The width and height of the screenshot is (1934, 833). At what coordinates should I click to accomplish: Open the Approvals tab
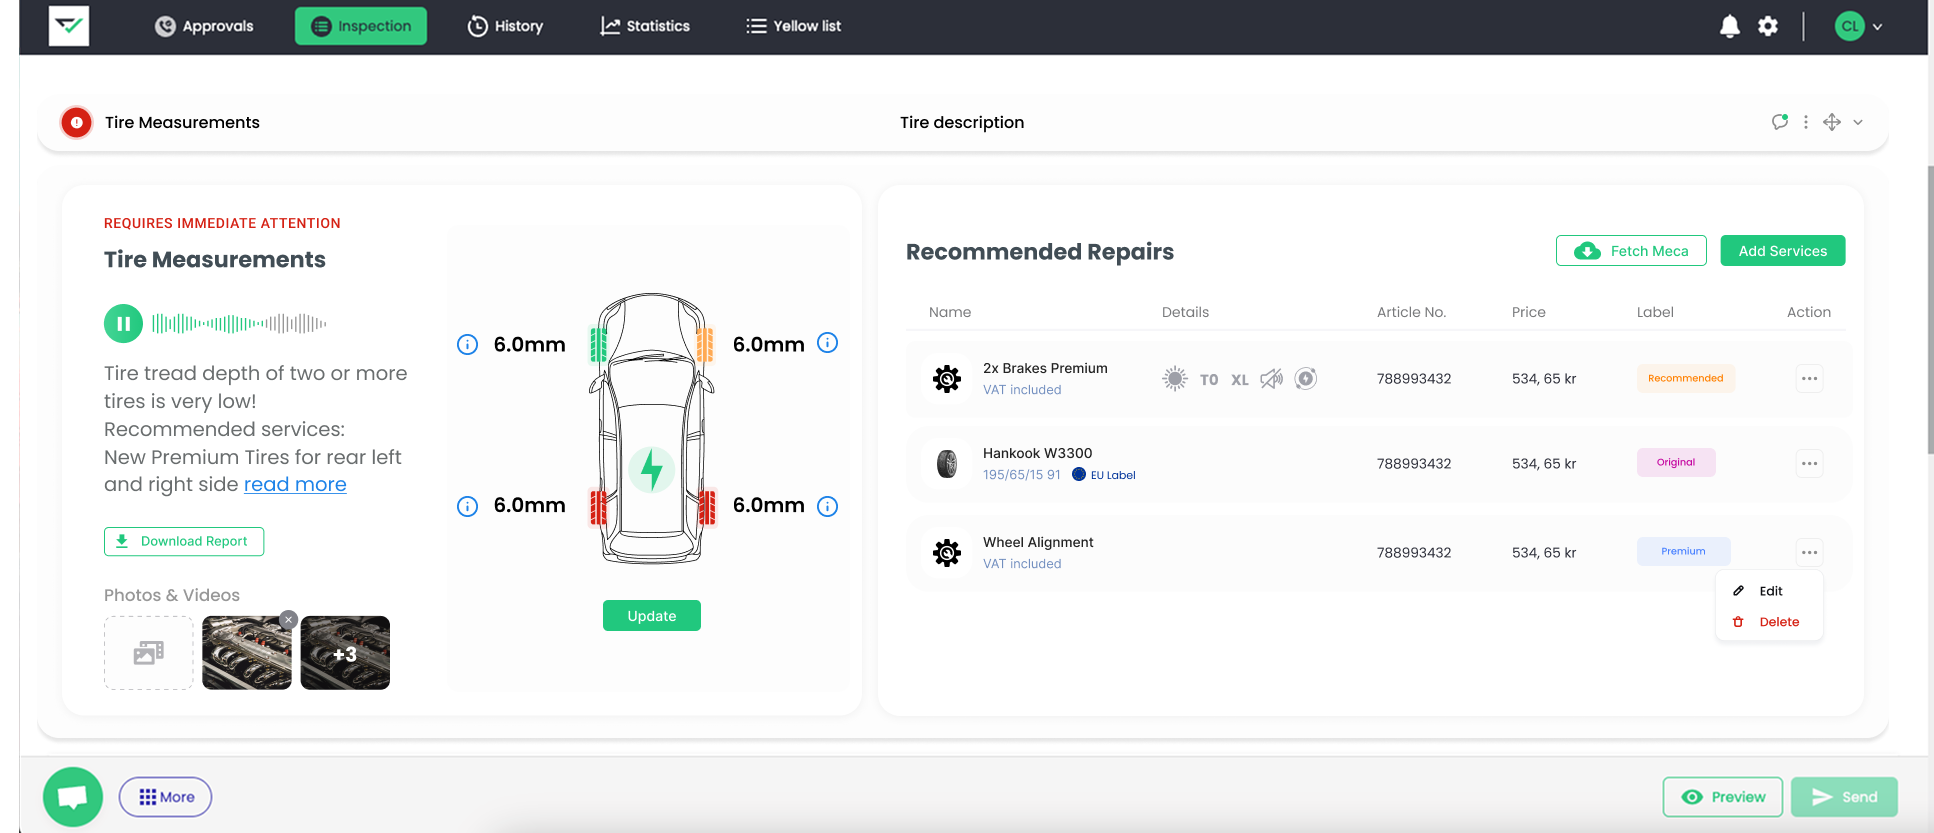[204, 26]
